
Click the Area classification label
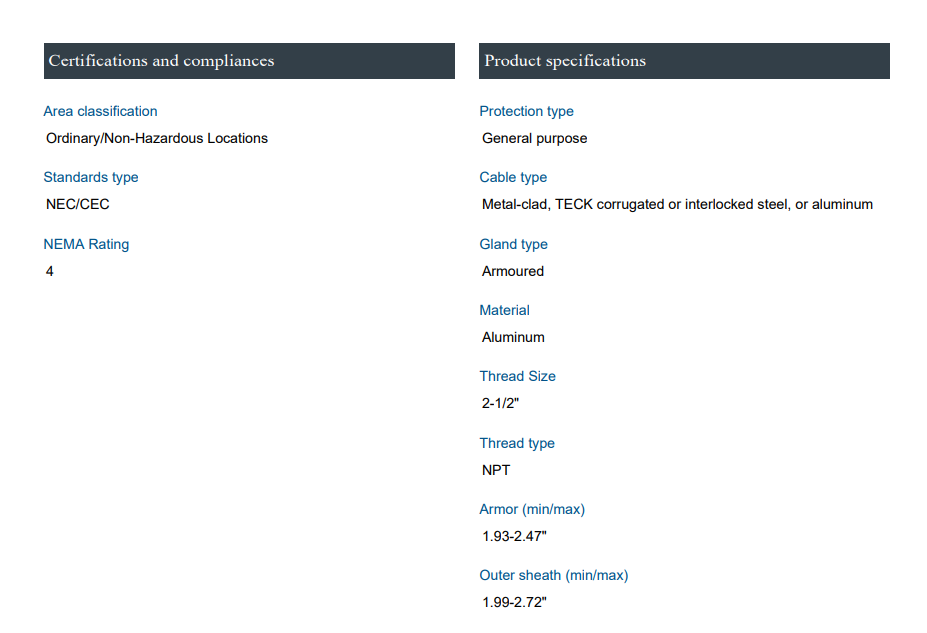point(100,111)
